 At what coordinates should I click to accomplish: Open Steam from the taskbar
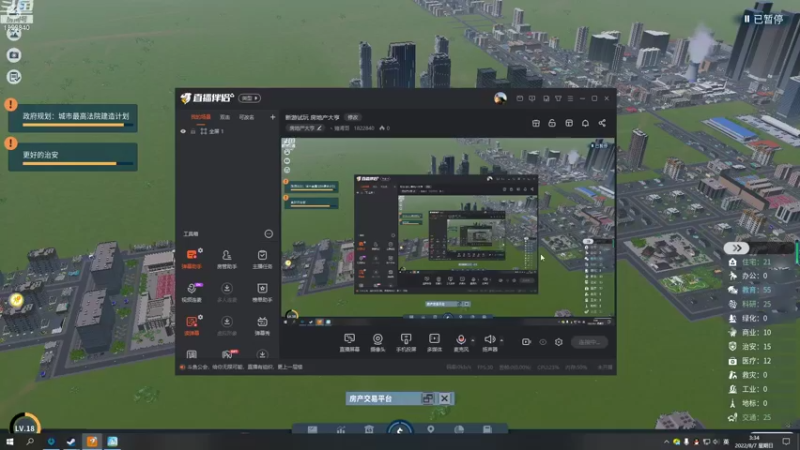click(x=71, y=442)
